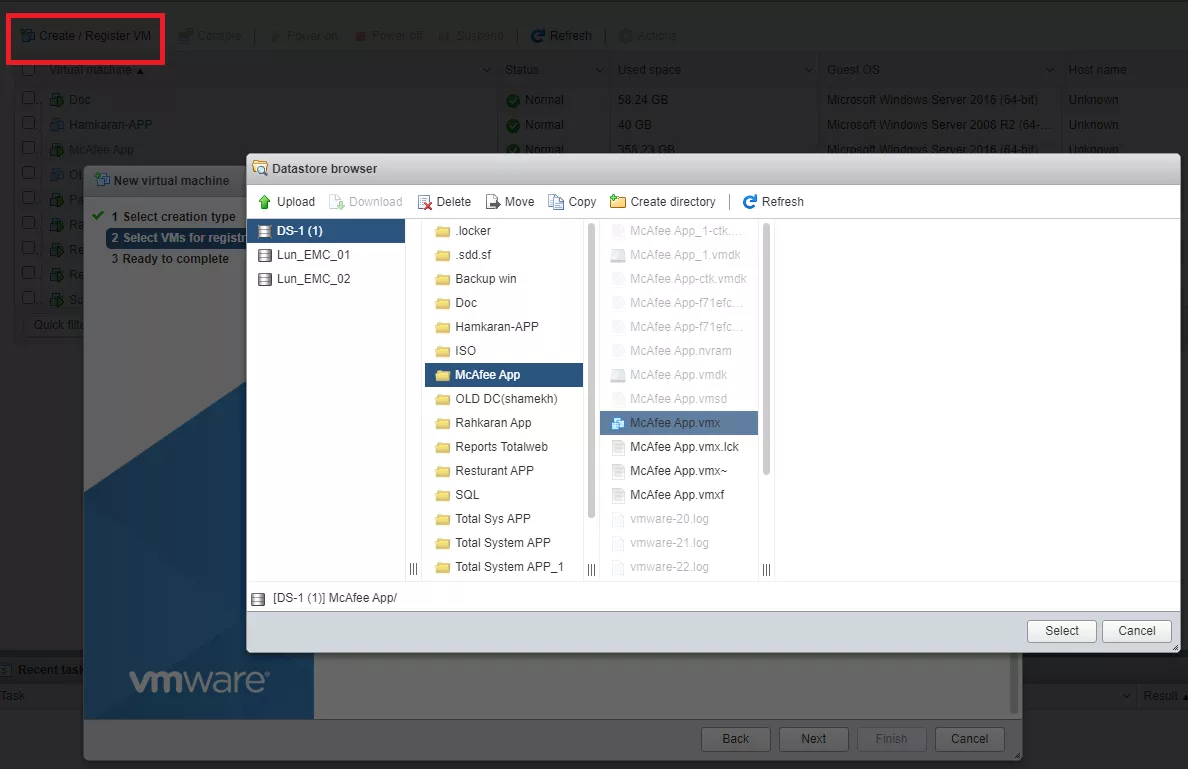Select the Reports Totalweb folder
This screenshot has width=1188, height=769.
coord(504,447)
